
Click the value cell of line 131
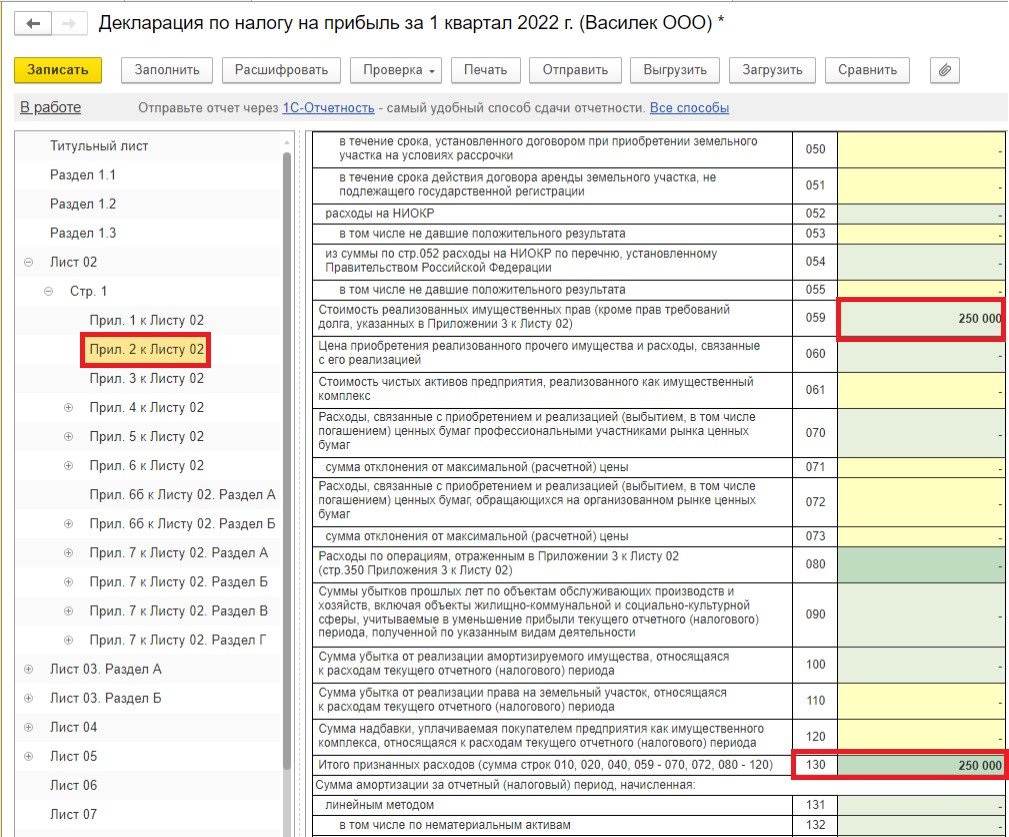pyautogui.click(x=921, y=805)
